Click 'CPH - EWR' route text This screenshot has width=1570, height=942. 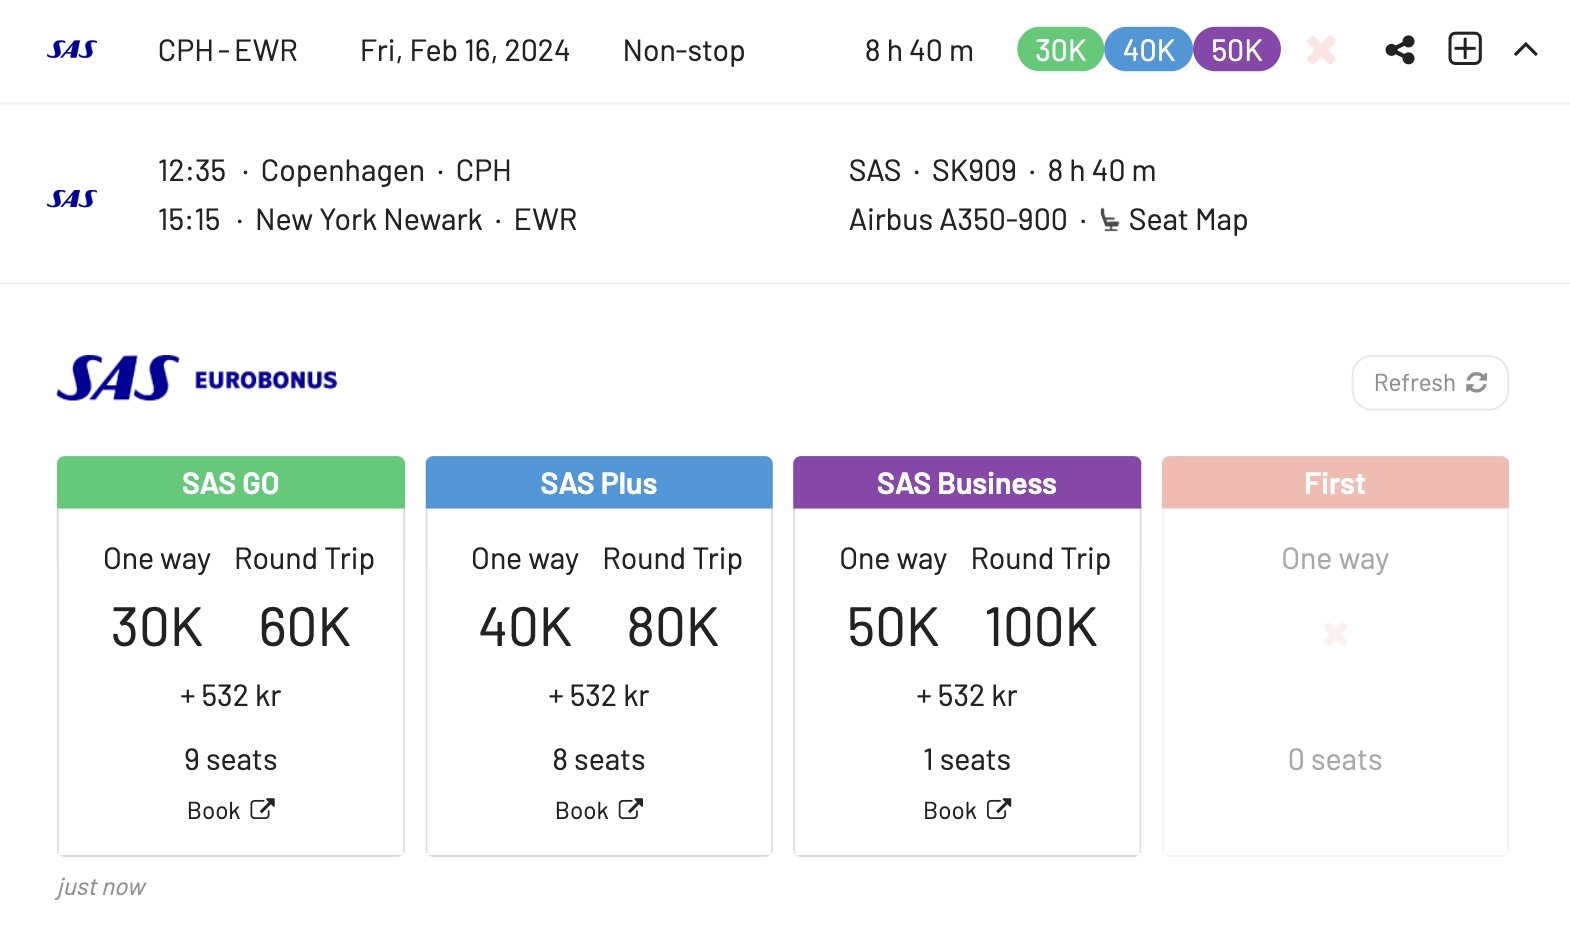coord(228,51)
